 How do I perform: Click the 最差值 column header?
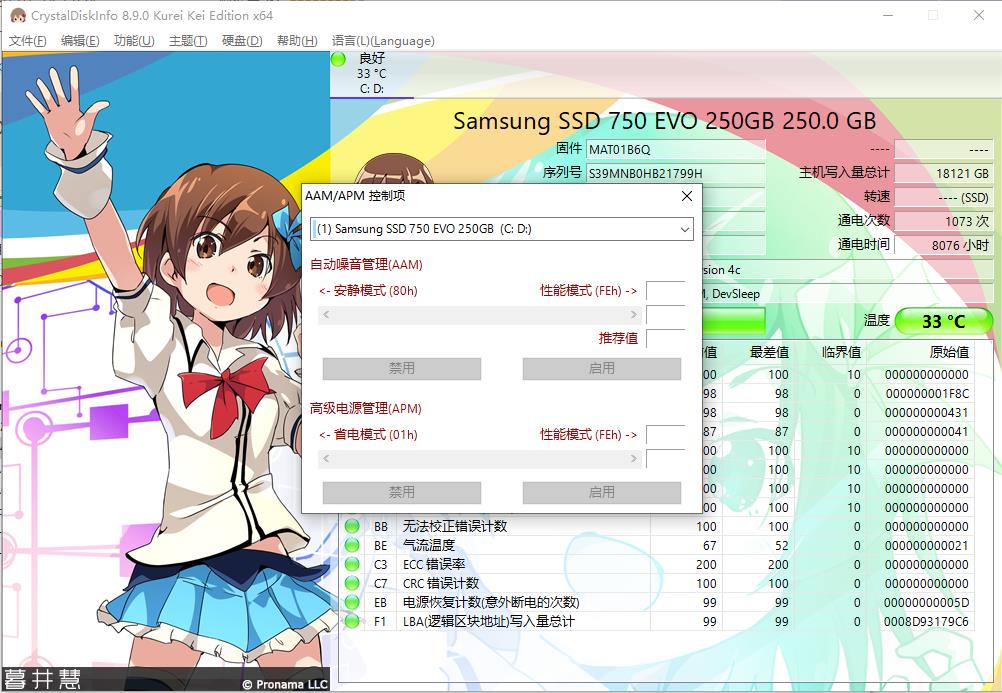coord(769,352)
